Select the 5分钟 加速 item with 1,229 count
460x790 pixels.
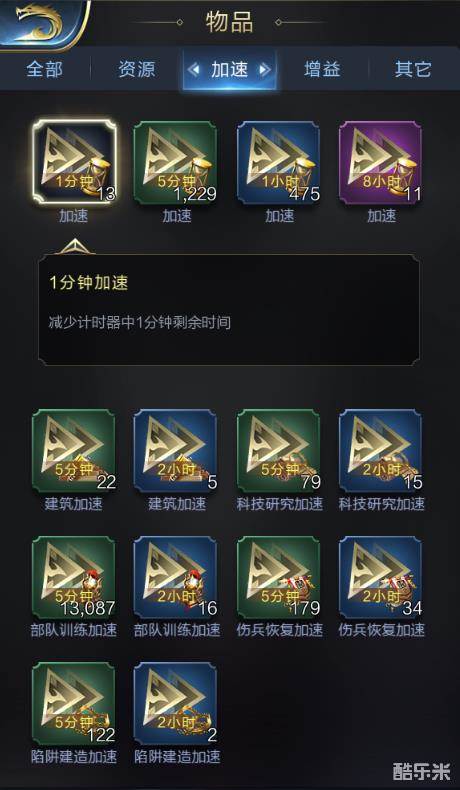[175, 162]
